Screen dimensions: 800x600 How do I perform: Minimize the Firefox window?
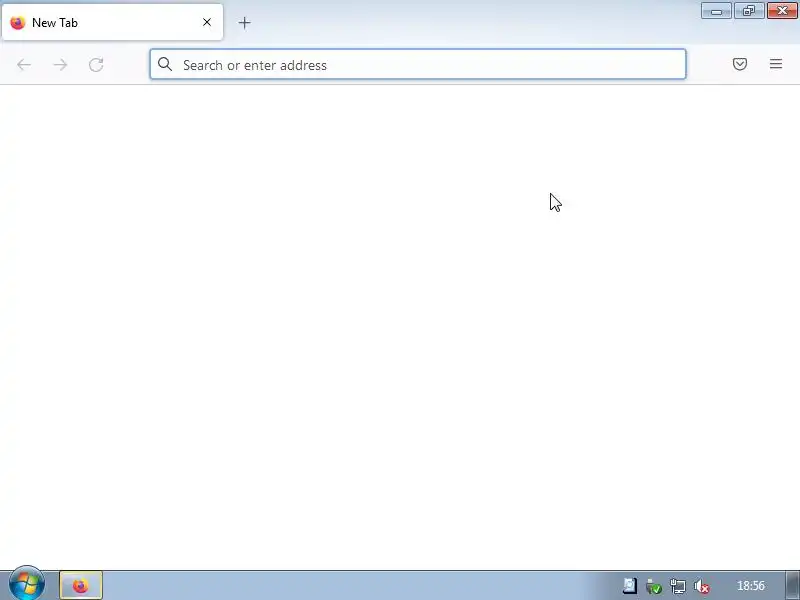[x=716, y=11]
